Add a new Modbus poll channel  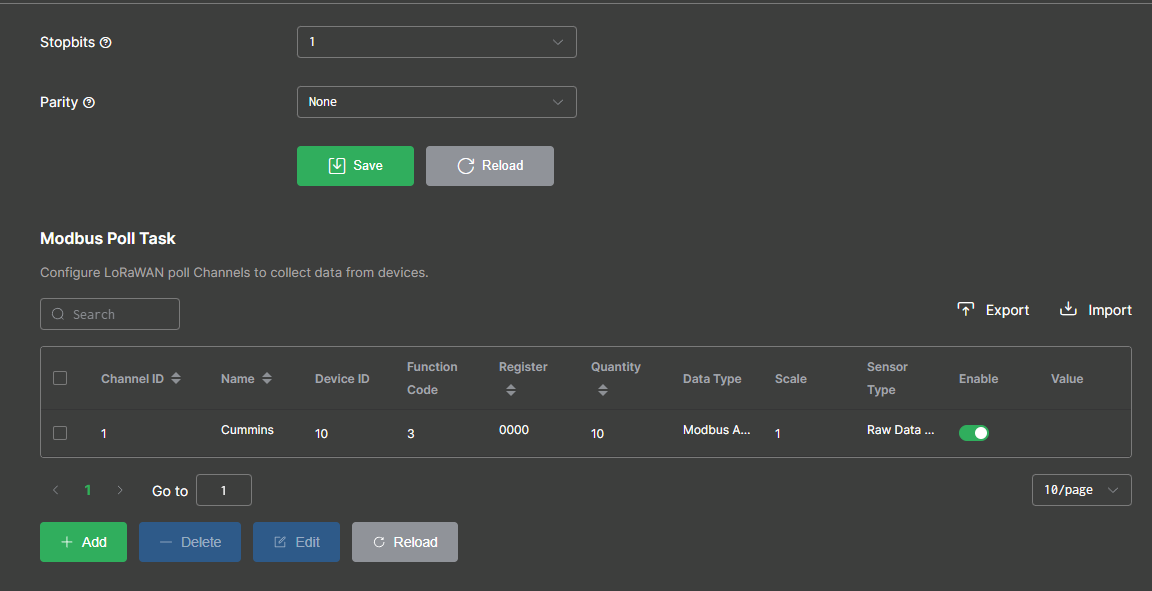83,542
